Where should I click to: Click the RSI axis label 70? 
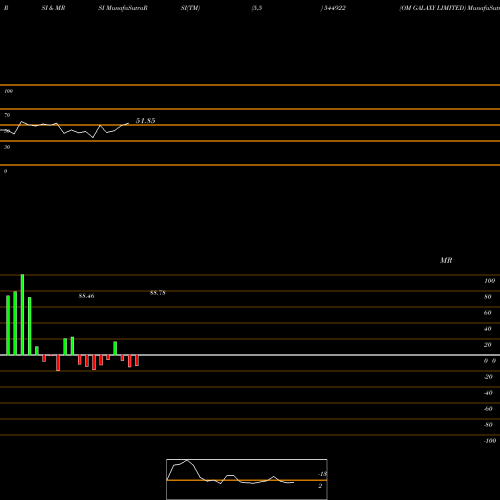coord(7,115)
